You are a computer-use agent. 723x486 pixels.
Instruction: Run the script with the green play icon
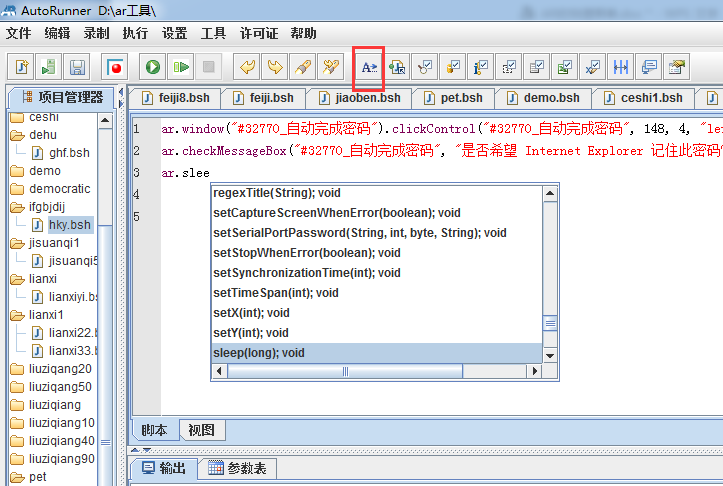coord(153,67)
